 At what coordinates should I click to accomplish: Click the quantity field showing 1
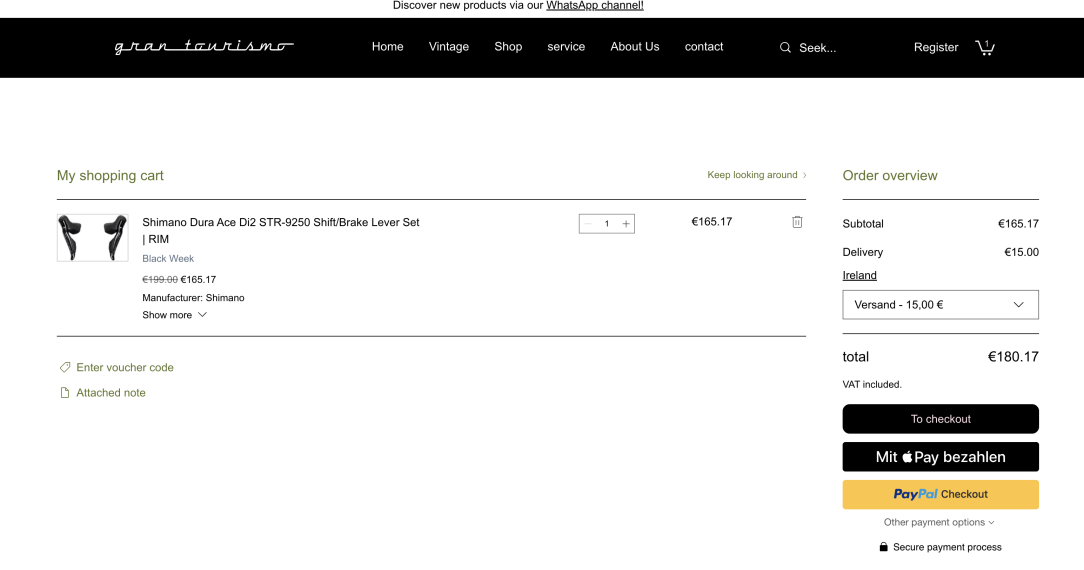[607, 223]
